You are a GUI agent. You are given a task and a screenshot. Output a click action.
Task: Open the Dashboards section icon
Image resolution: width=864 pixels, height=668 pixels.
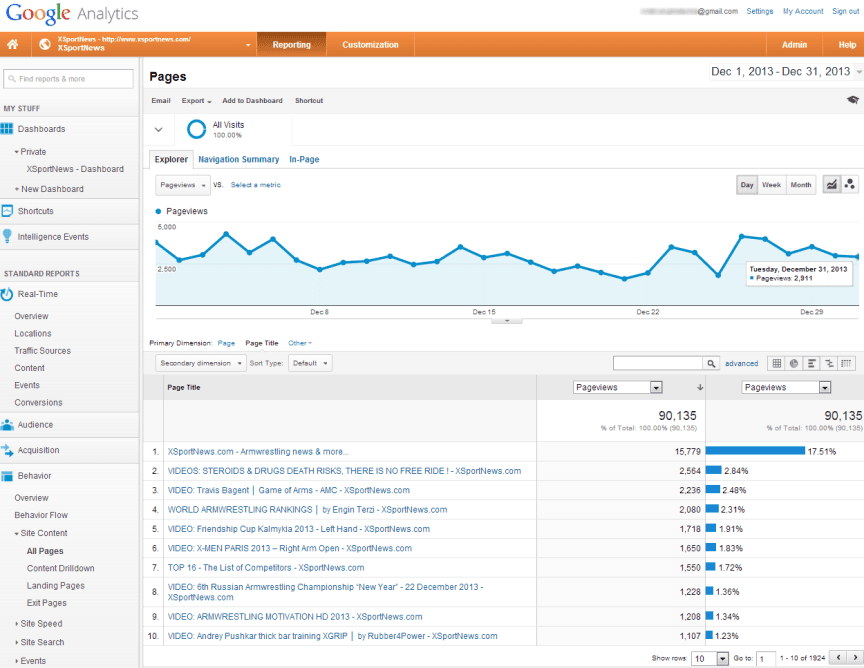tap(7, 129)
